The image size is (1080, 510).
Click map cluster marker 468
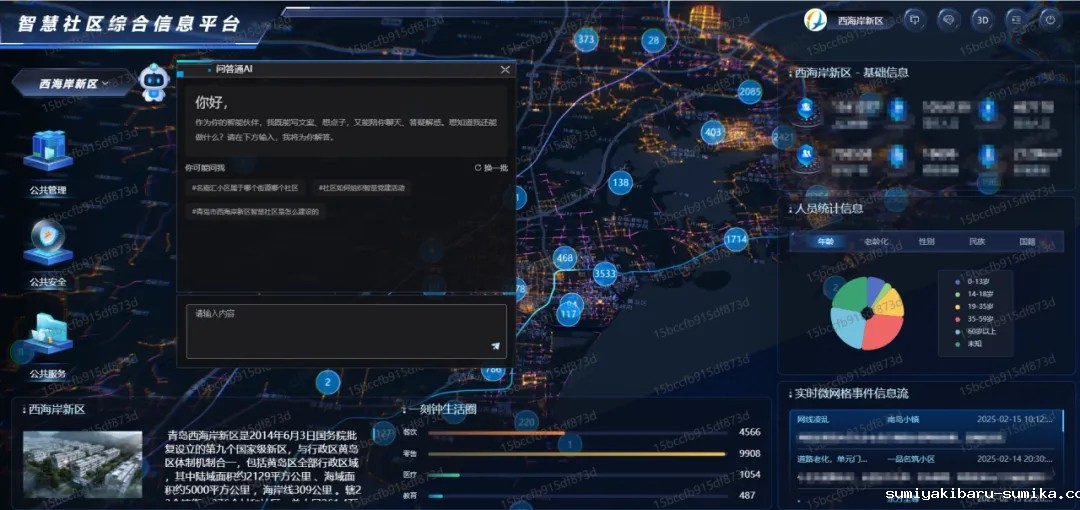coord(564,258)
